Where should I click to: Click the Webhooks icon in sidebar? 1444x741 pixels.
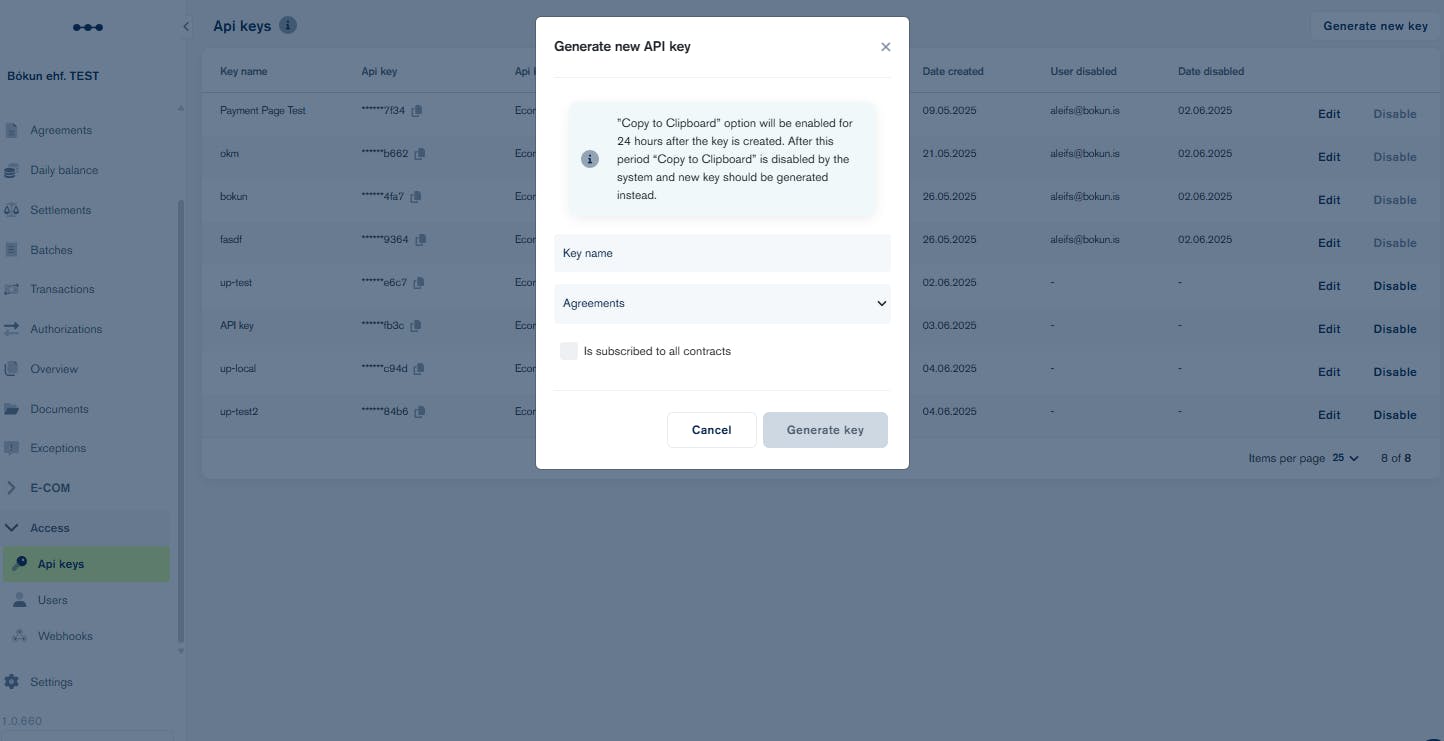(19, 636)
